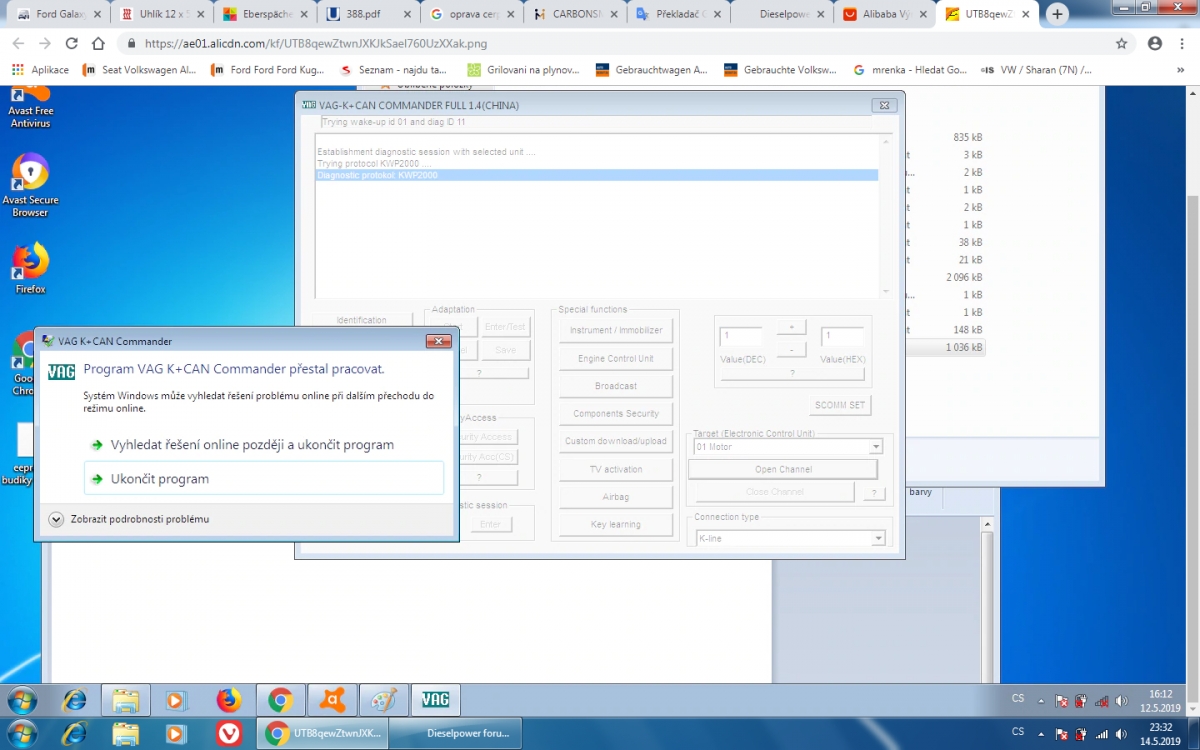
Task: Open the Chrome profile avatar menu
Action: pos(1155,44)
